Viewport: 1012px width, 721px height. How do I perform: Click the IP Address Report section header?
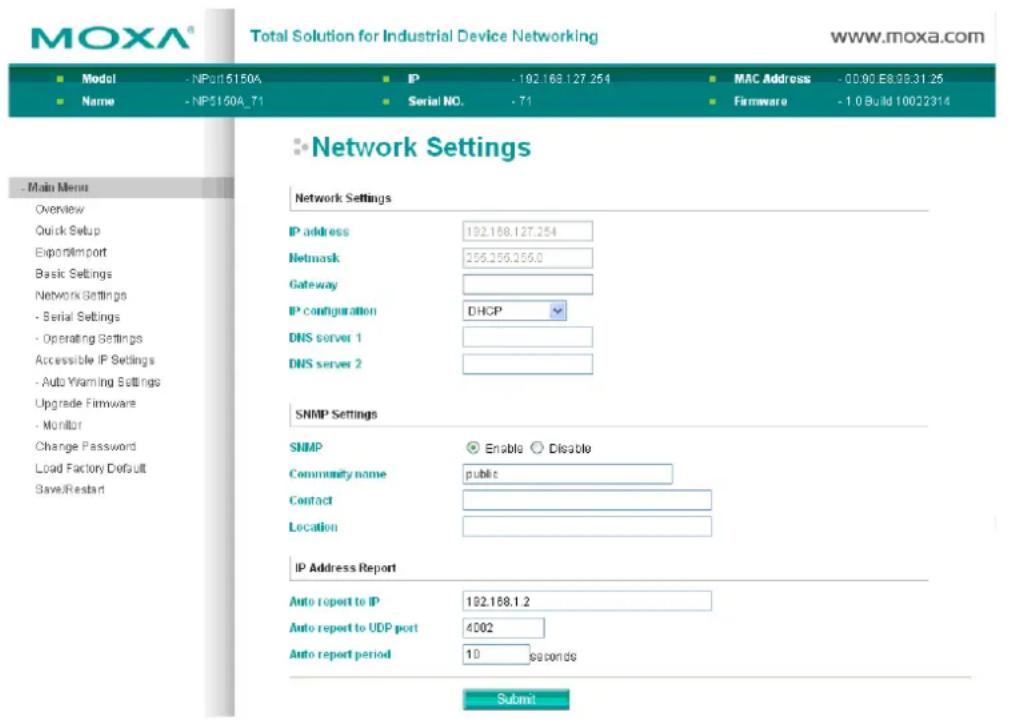tap(345, 568)
